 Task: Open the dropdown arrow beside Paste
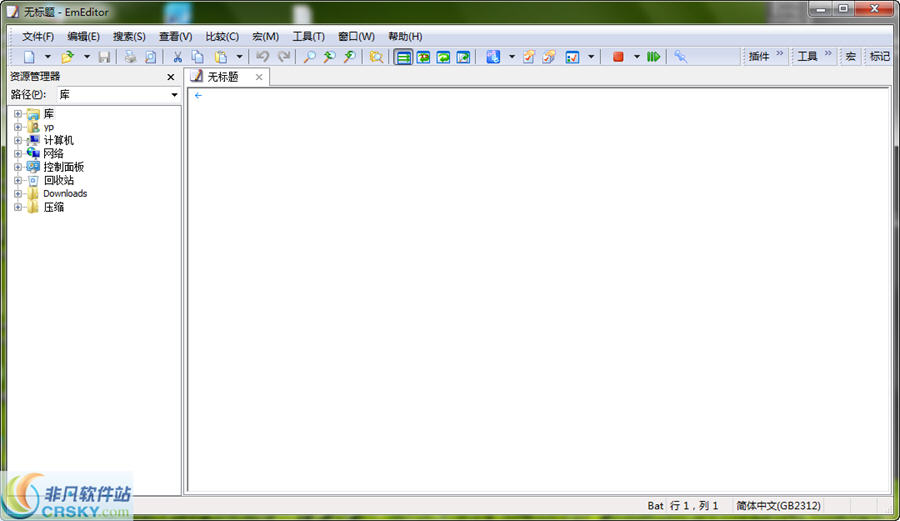coord(239,57)
